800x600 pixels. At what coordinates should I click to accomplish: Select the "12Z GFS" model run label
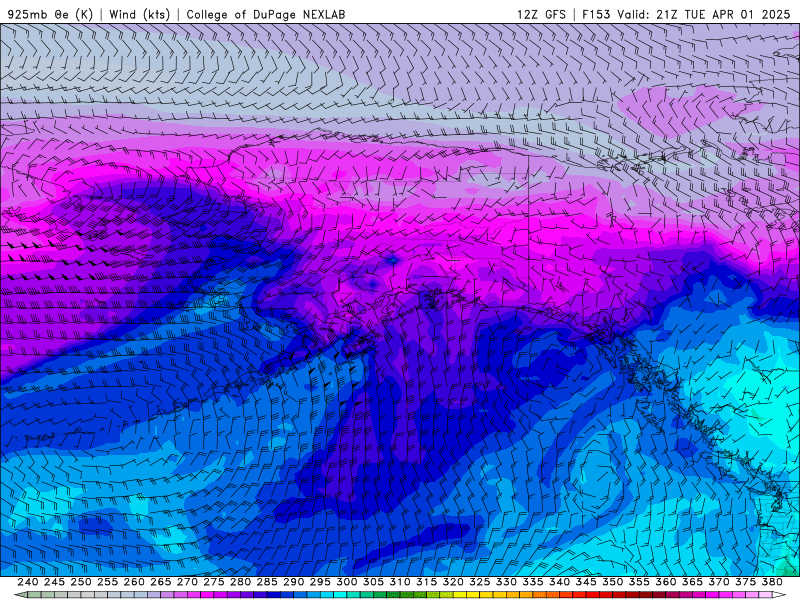[541, 15]
